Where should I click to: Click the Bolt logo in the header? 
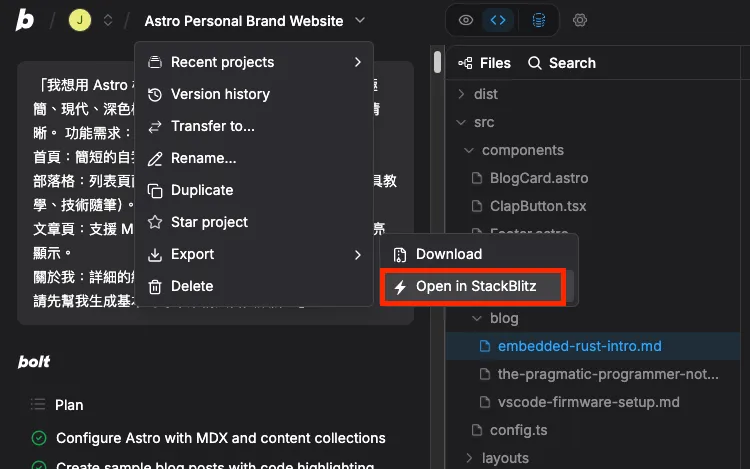pos(24,21)
